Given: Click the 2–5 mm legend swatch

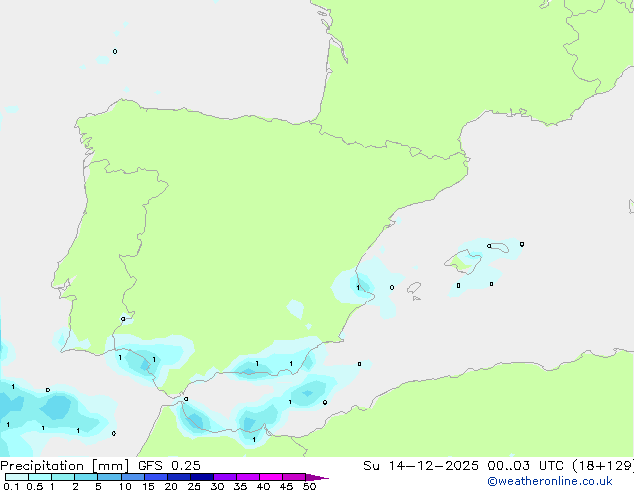Looking at the screenshot, I should (x=86, y=477).
